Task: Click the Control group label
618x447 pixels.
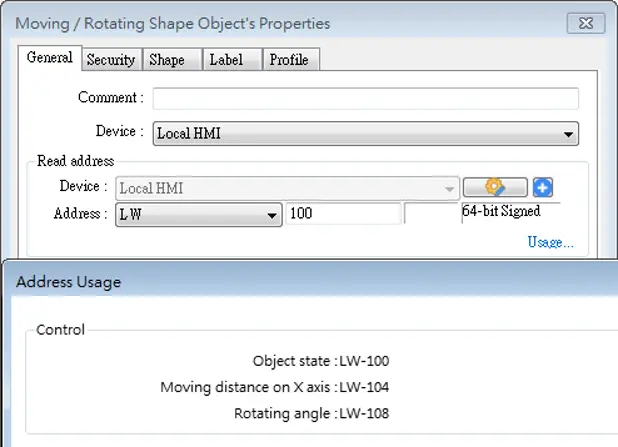Action: [60, 330]
